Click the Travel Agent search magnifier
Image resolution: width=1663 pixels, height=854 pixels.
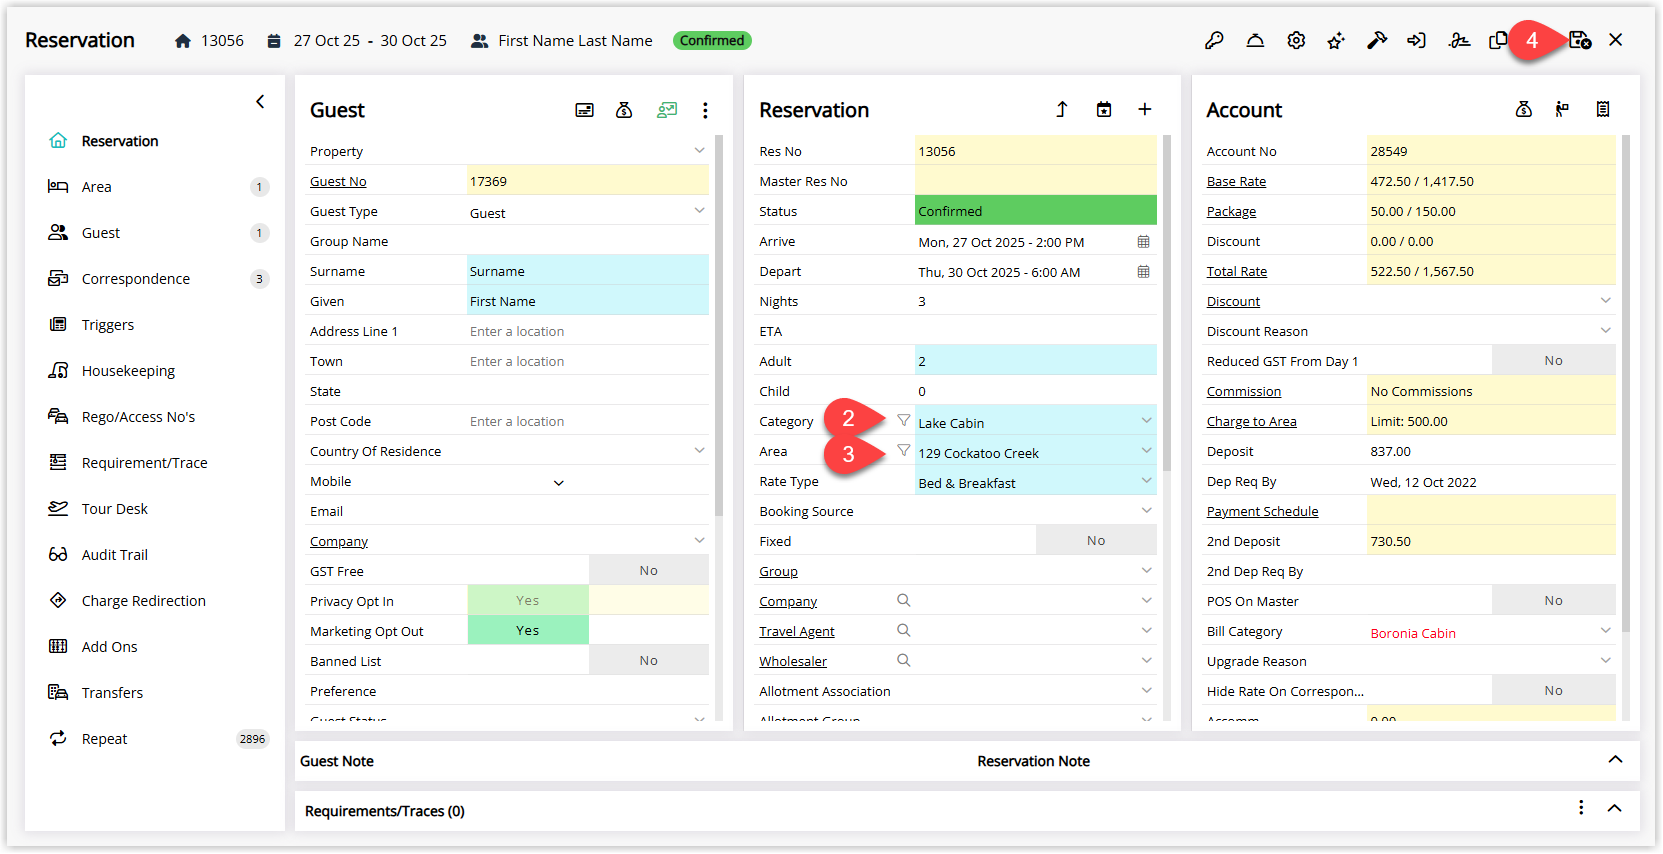click(904, 630)
